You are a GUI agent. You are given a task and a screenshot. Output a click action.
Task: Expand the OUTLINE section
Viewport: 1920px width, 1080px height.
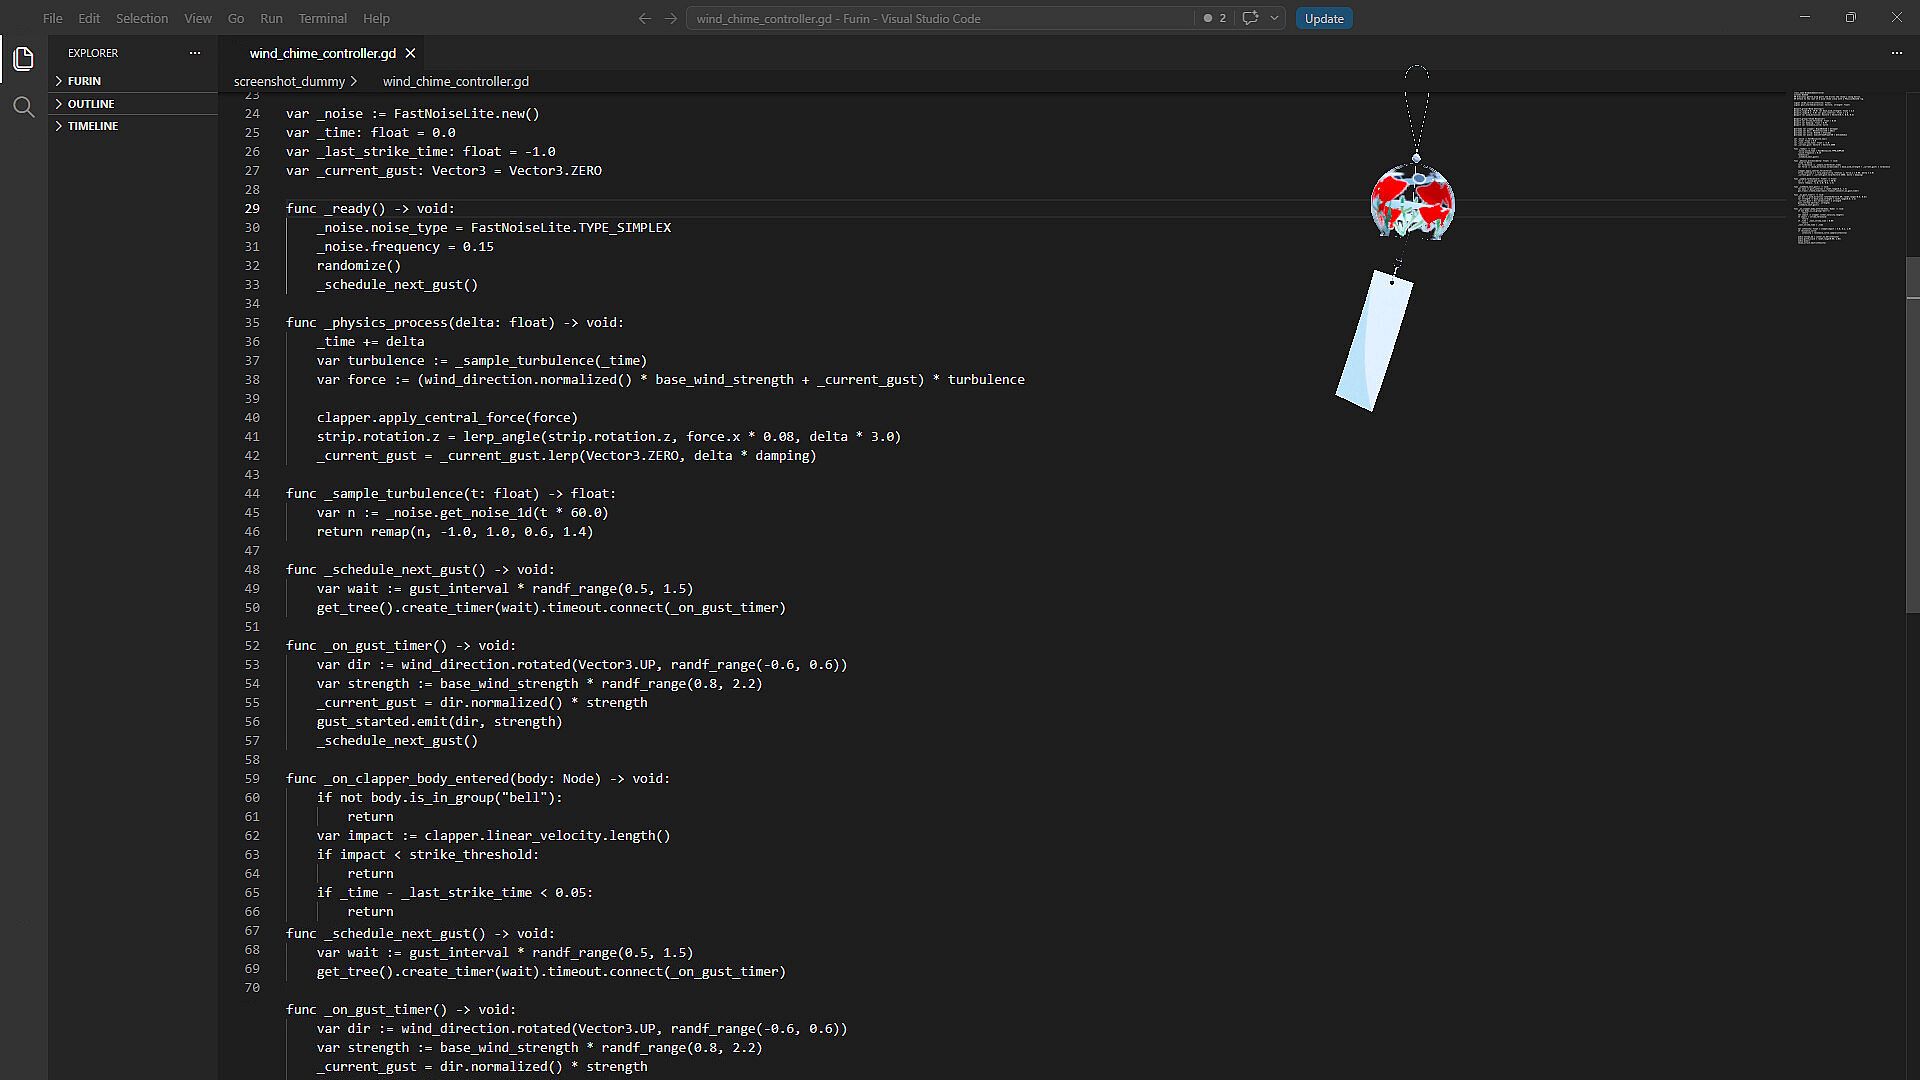tap(133, 104)
